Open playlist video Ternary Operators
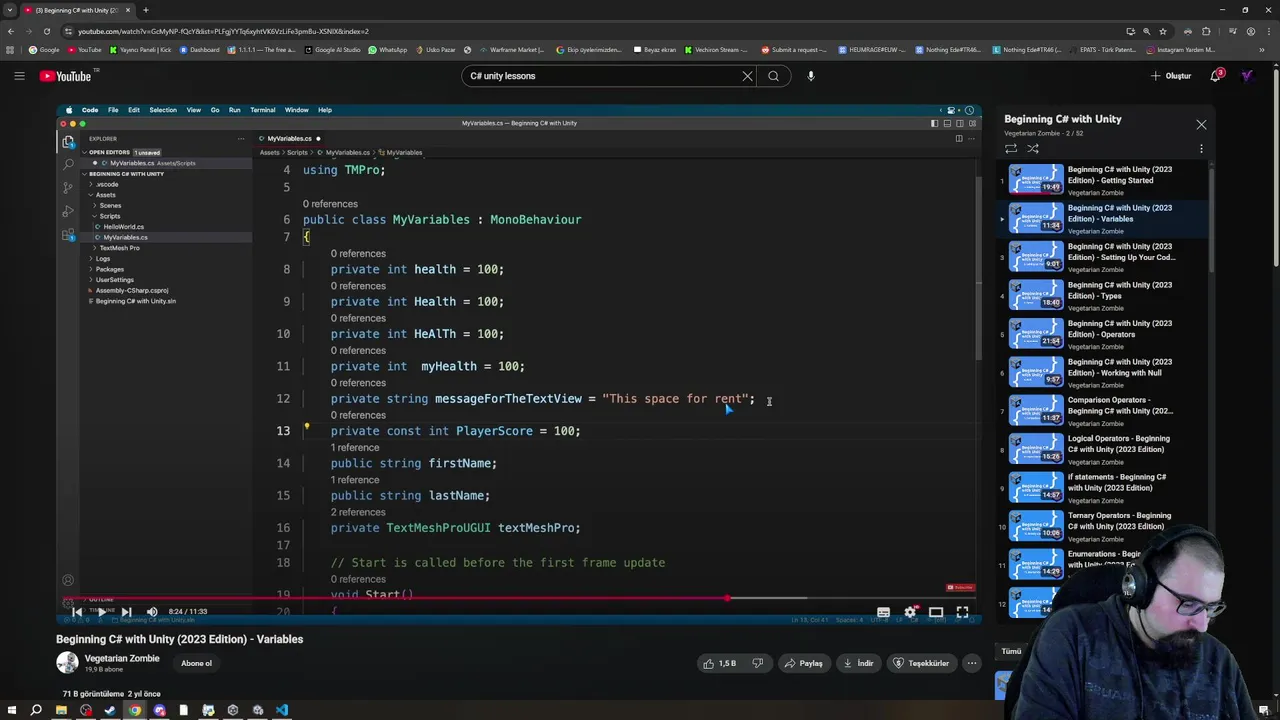The width and height of the screenshot is (1280, 720). pos(1105,526)
